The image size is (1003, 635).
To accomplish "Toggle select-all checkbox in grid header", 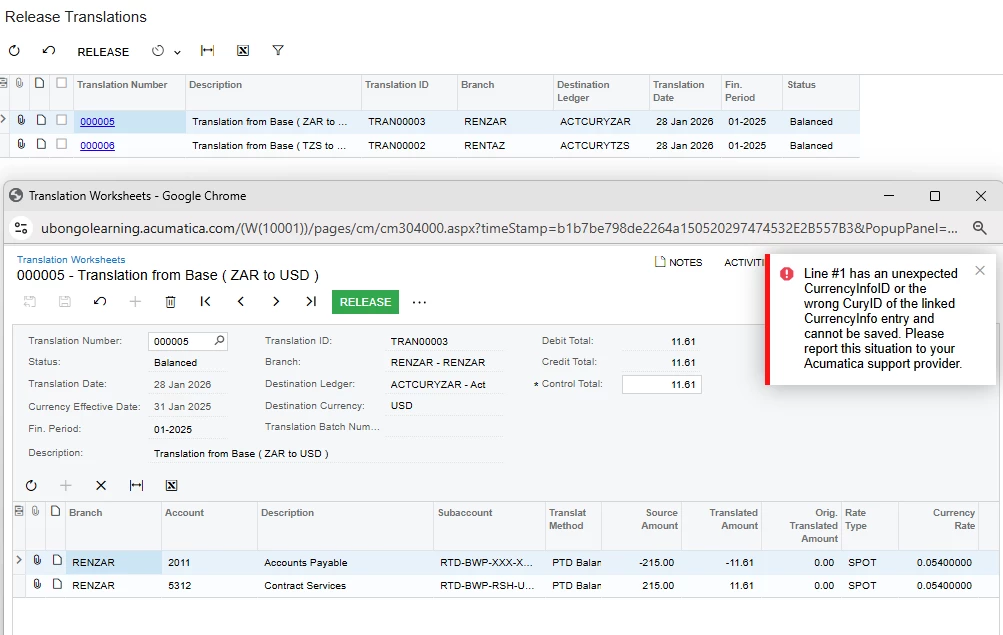I will point(61,83).
